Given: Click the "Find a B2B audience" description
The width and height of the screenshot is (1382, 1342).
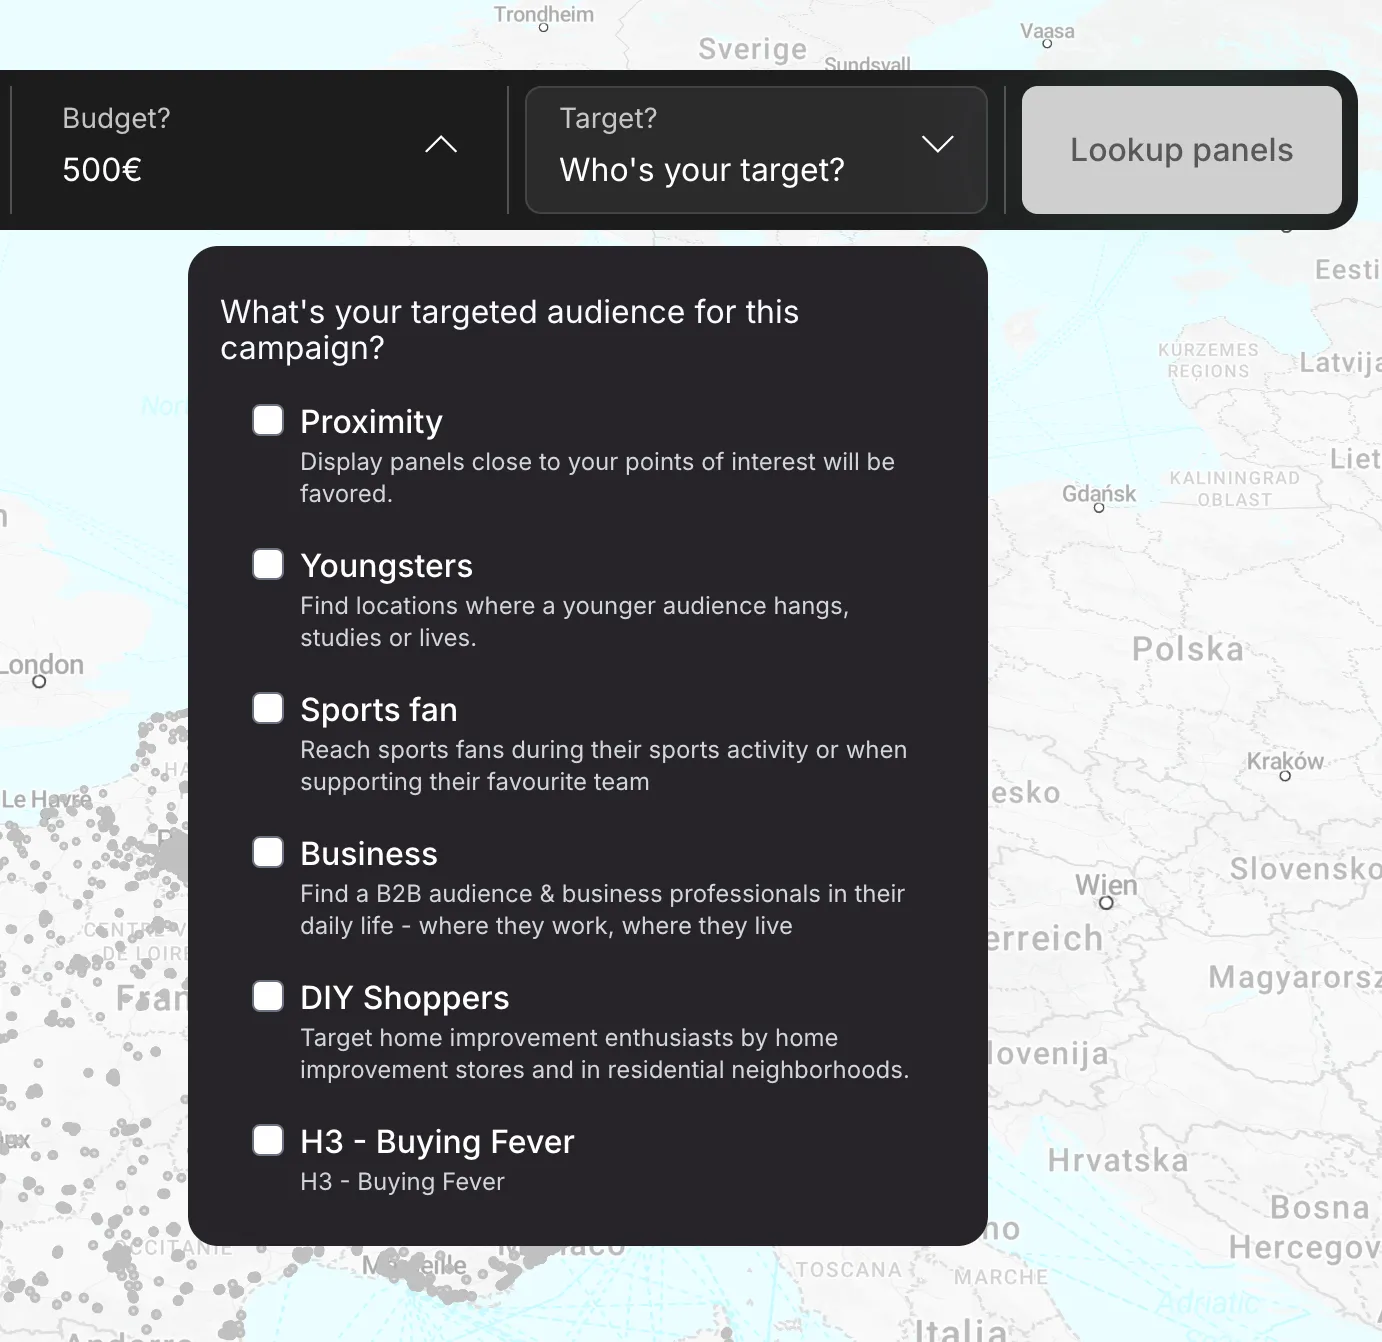Looking at the screenshot, I should click(602, 910).
